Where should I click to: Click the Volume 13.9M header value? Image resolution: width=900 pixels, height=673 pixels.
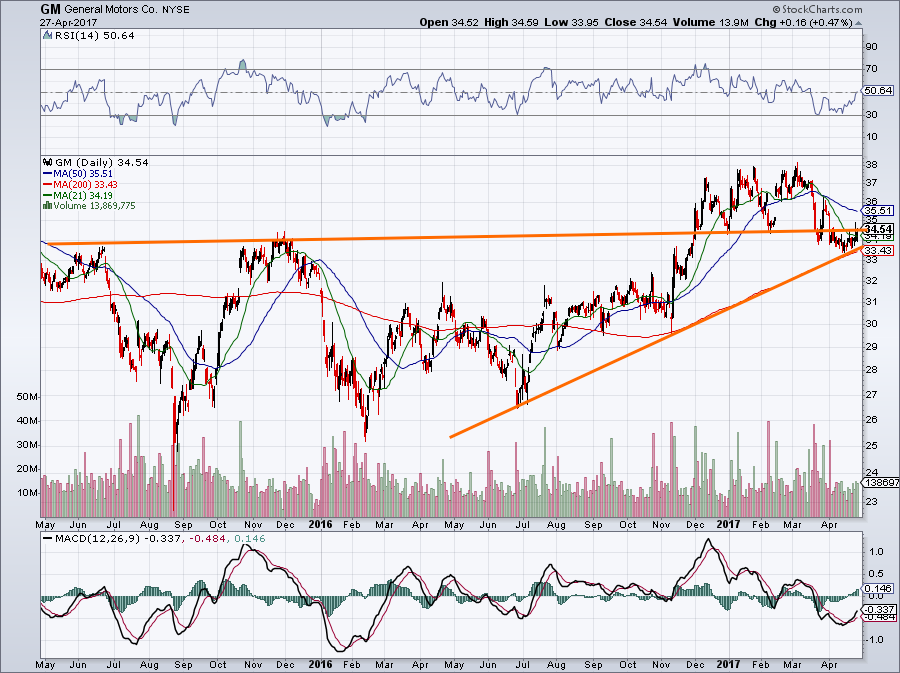[711, 22]
